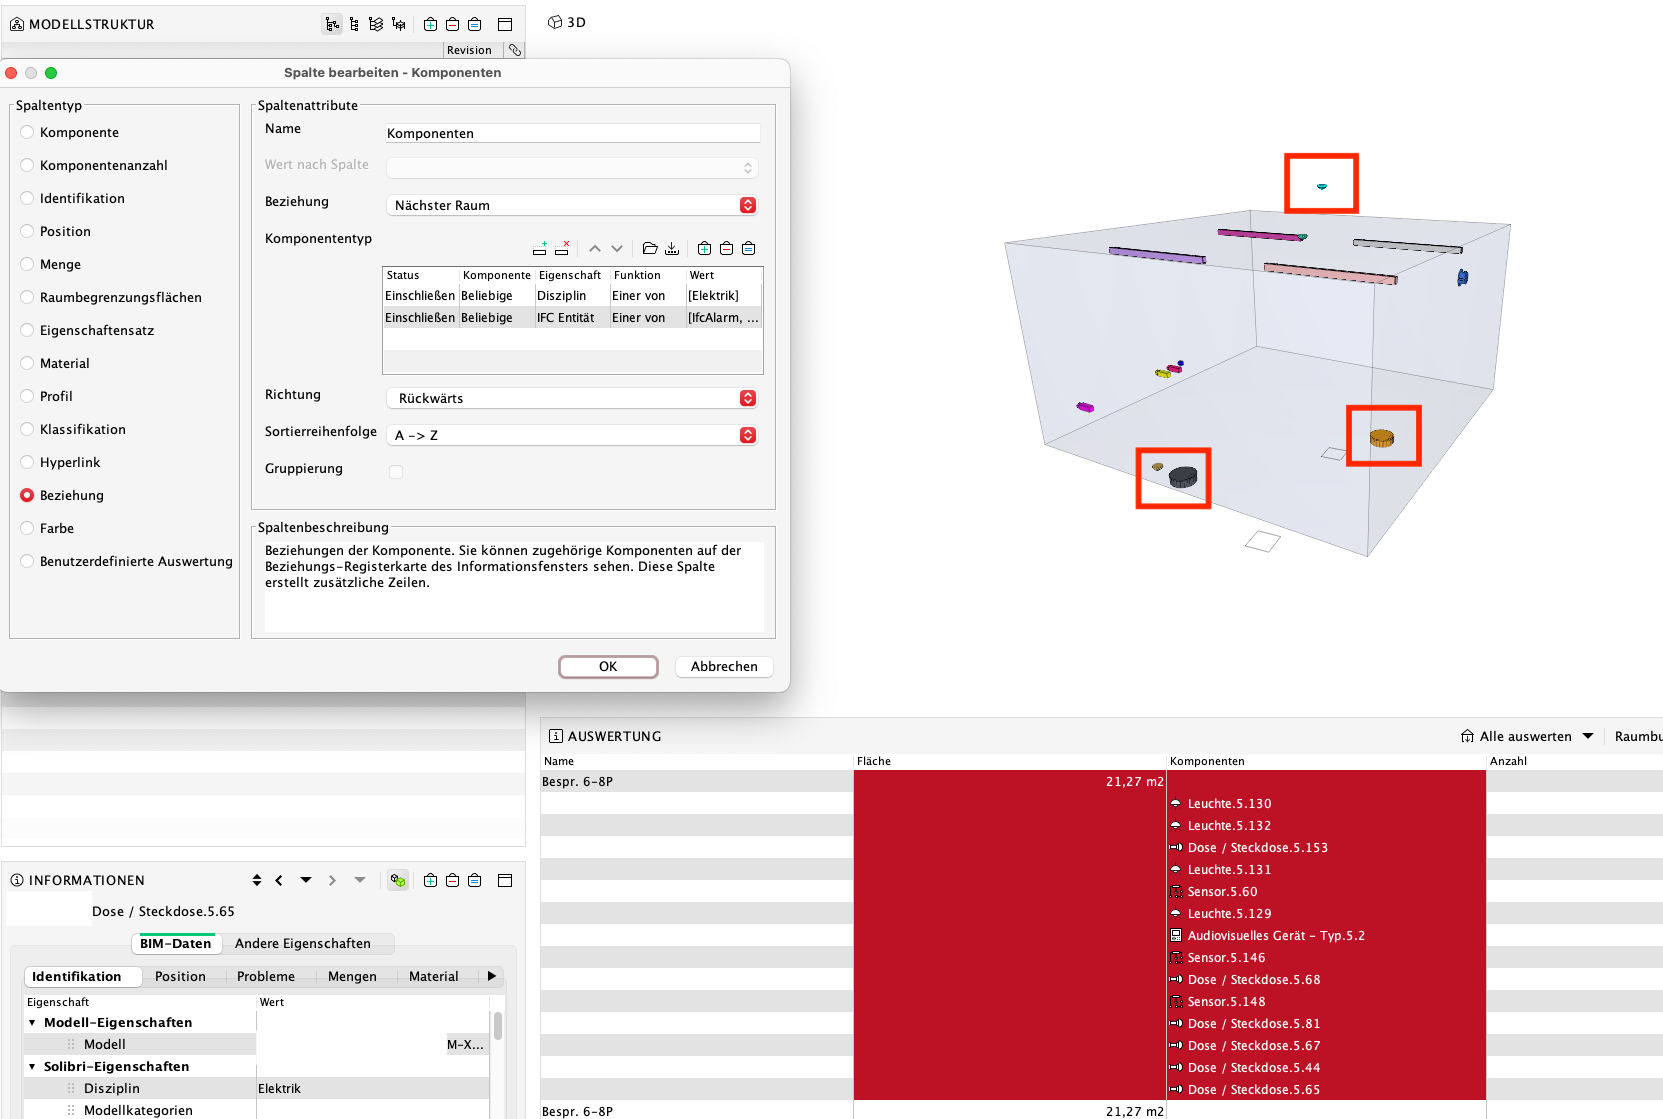Image resolution: width=1663 pixels, height=1119 pixels.
Task: Open folder icon above Komponententyp table
Action: 650,248
